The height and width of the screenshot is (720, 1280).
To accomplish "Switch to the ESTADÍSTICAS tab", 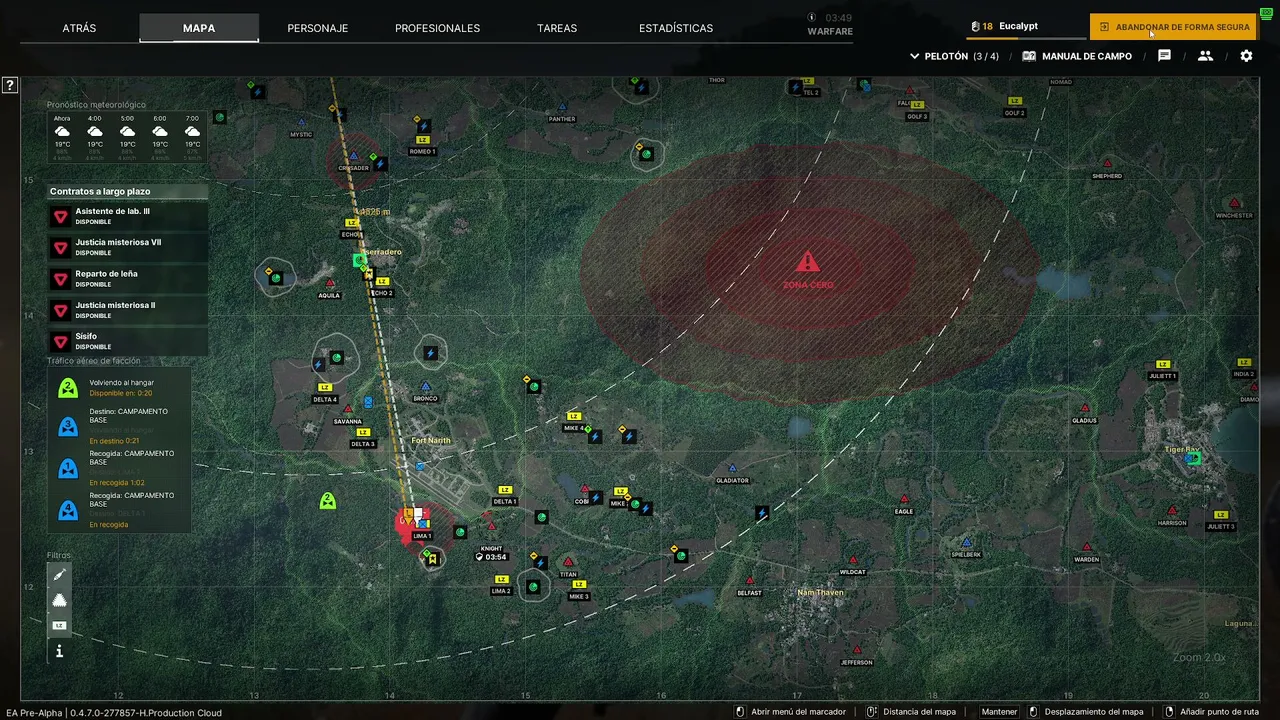I will click(676, 28).
